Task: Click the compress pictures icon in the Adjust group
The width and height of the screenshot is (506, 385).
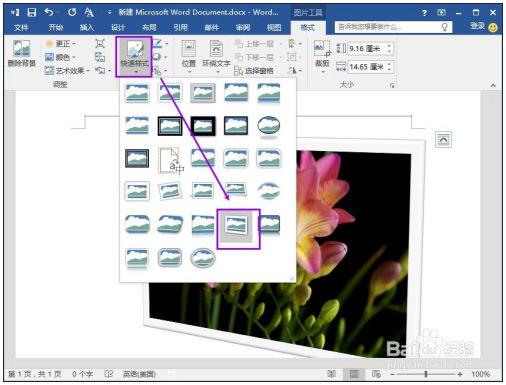Action: (x=100, y=43)
